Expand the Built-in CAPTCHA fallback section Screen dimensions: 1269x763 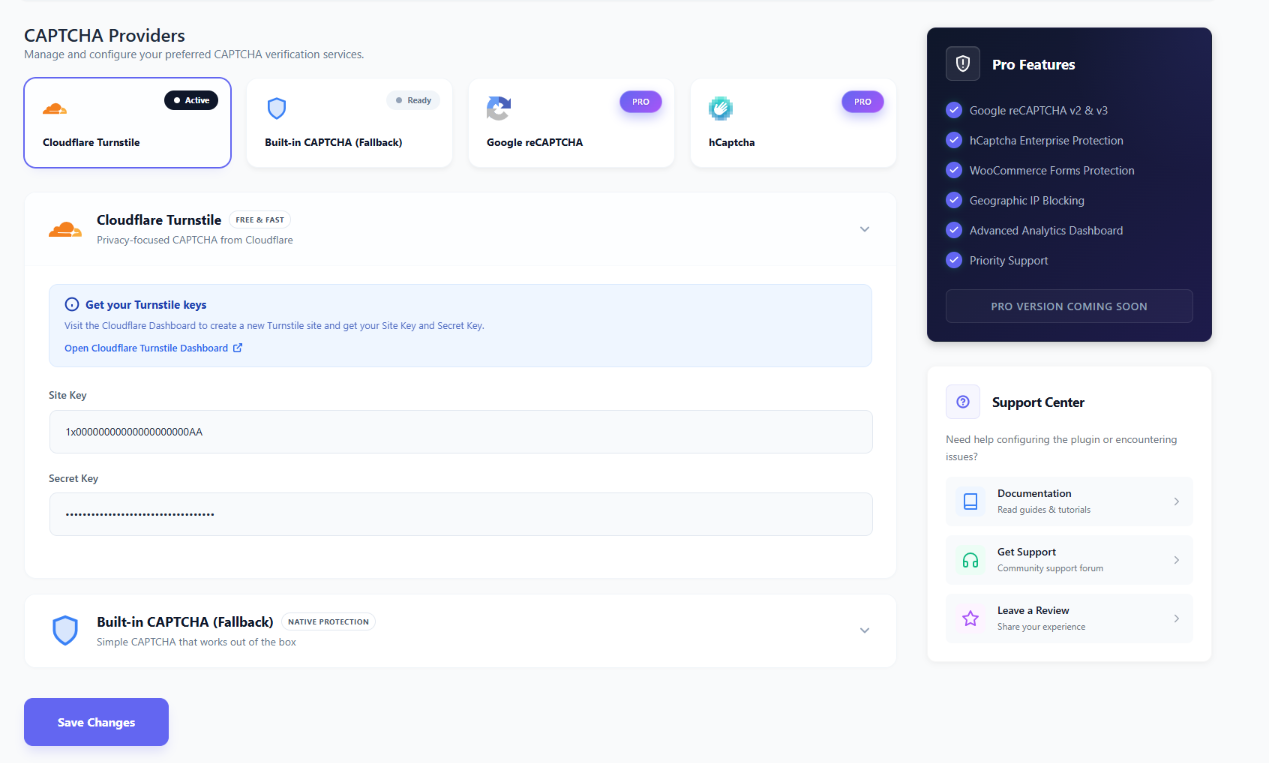pos(864,630)
